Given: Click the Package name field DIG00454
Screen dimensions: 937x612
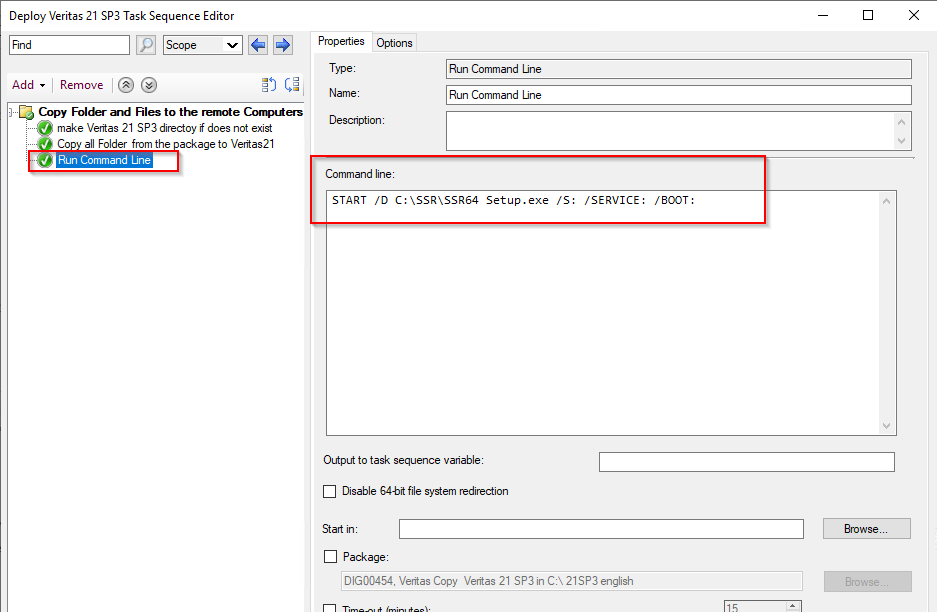Looking at the screenshot, I should (572, 581).
